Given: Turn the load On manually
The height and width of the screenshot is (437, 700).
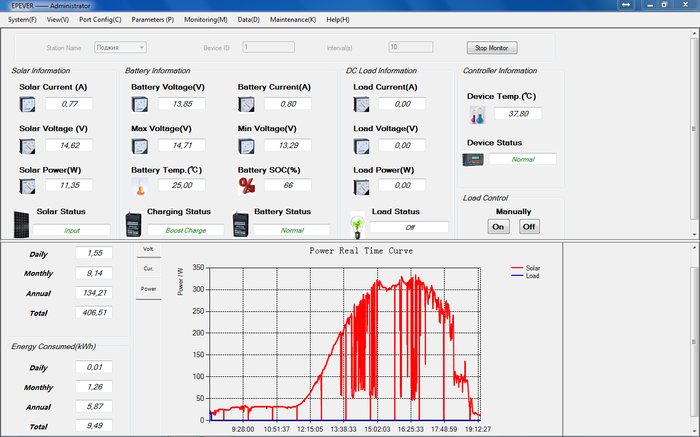Looking at the screenshot, I should tap(497, 226).
